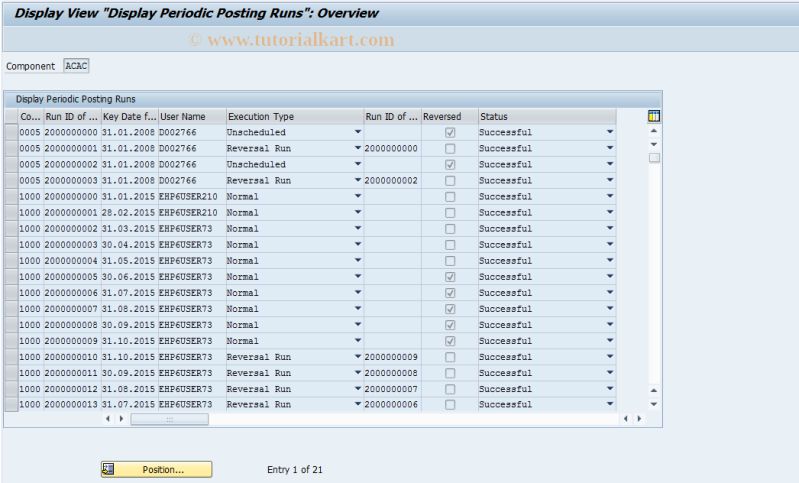Toggle Reversed checkbox for 1000 run 2000000013
The height and width of the screenshot is (483, 799).
click(450, 405)
